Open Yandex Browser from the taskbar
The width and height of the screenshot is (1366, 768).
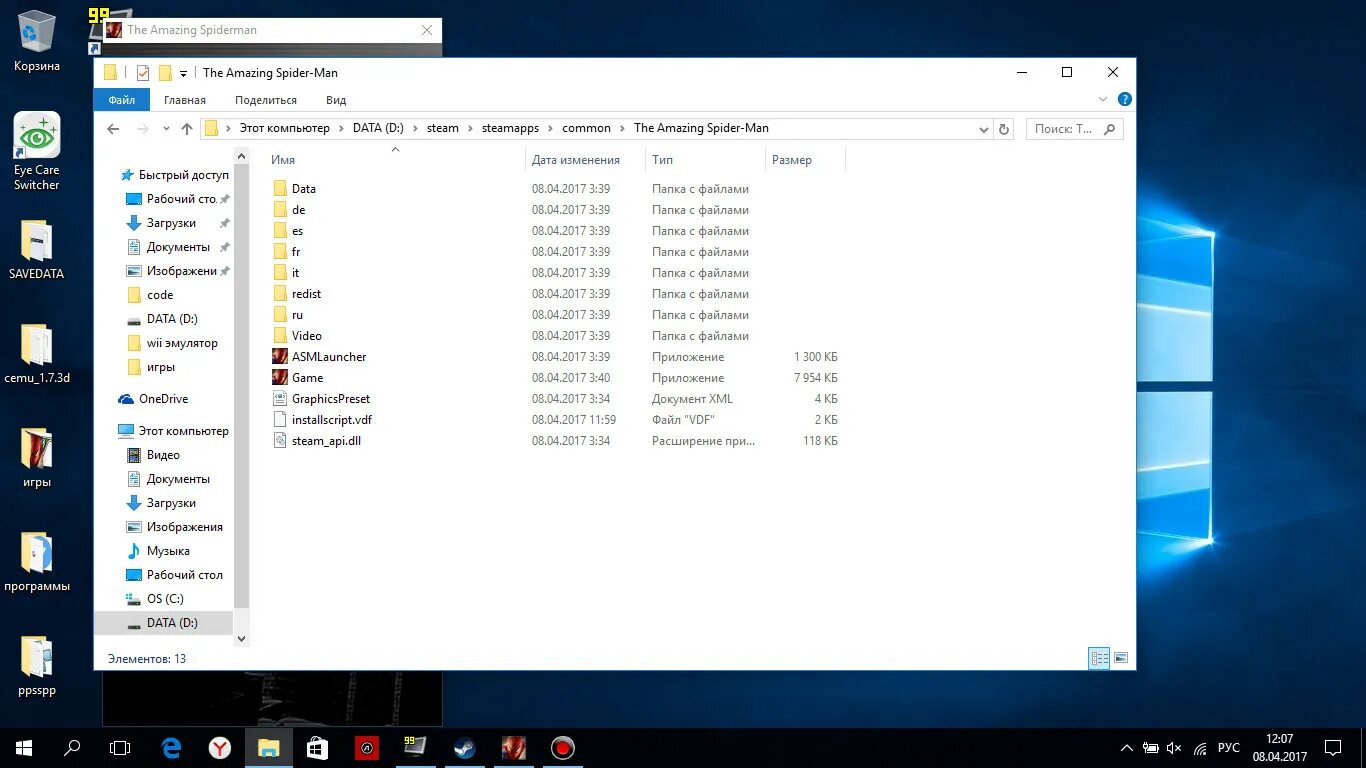(220, 748)
